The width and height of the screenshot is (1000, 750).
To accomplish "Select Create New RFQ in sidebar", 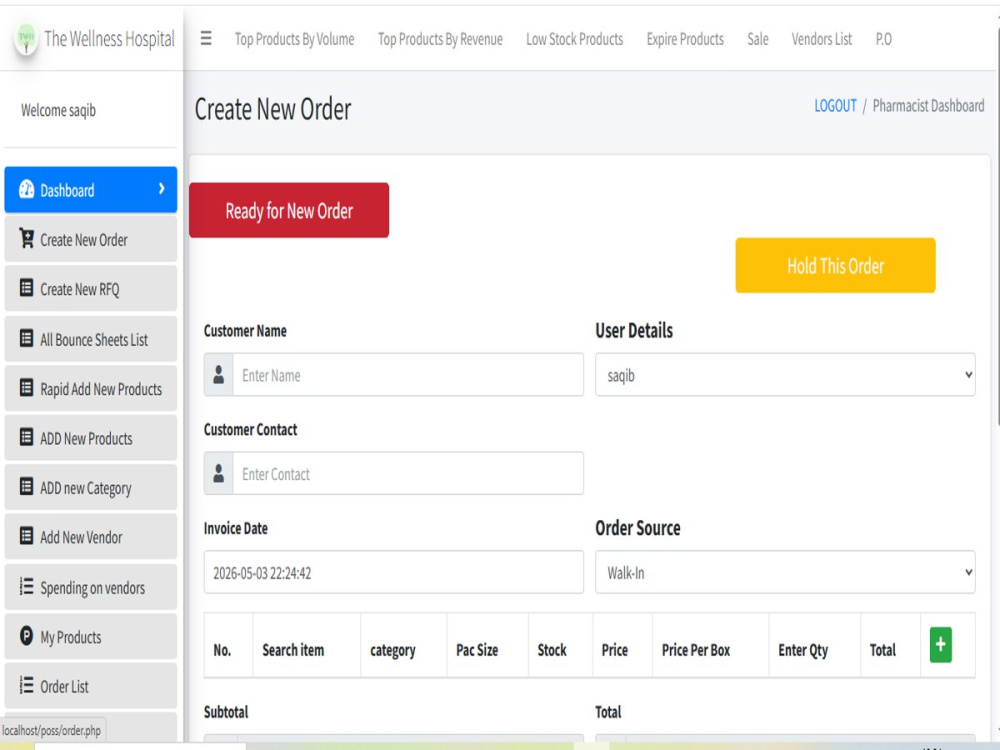I will tap(91, 288).
